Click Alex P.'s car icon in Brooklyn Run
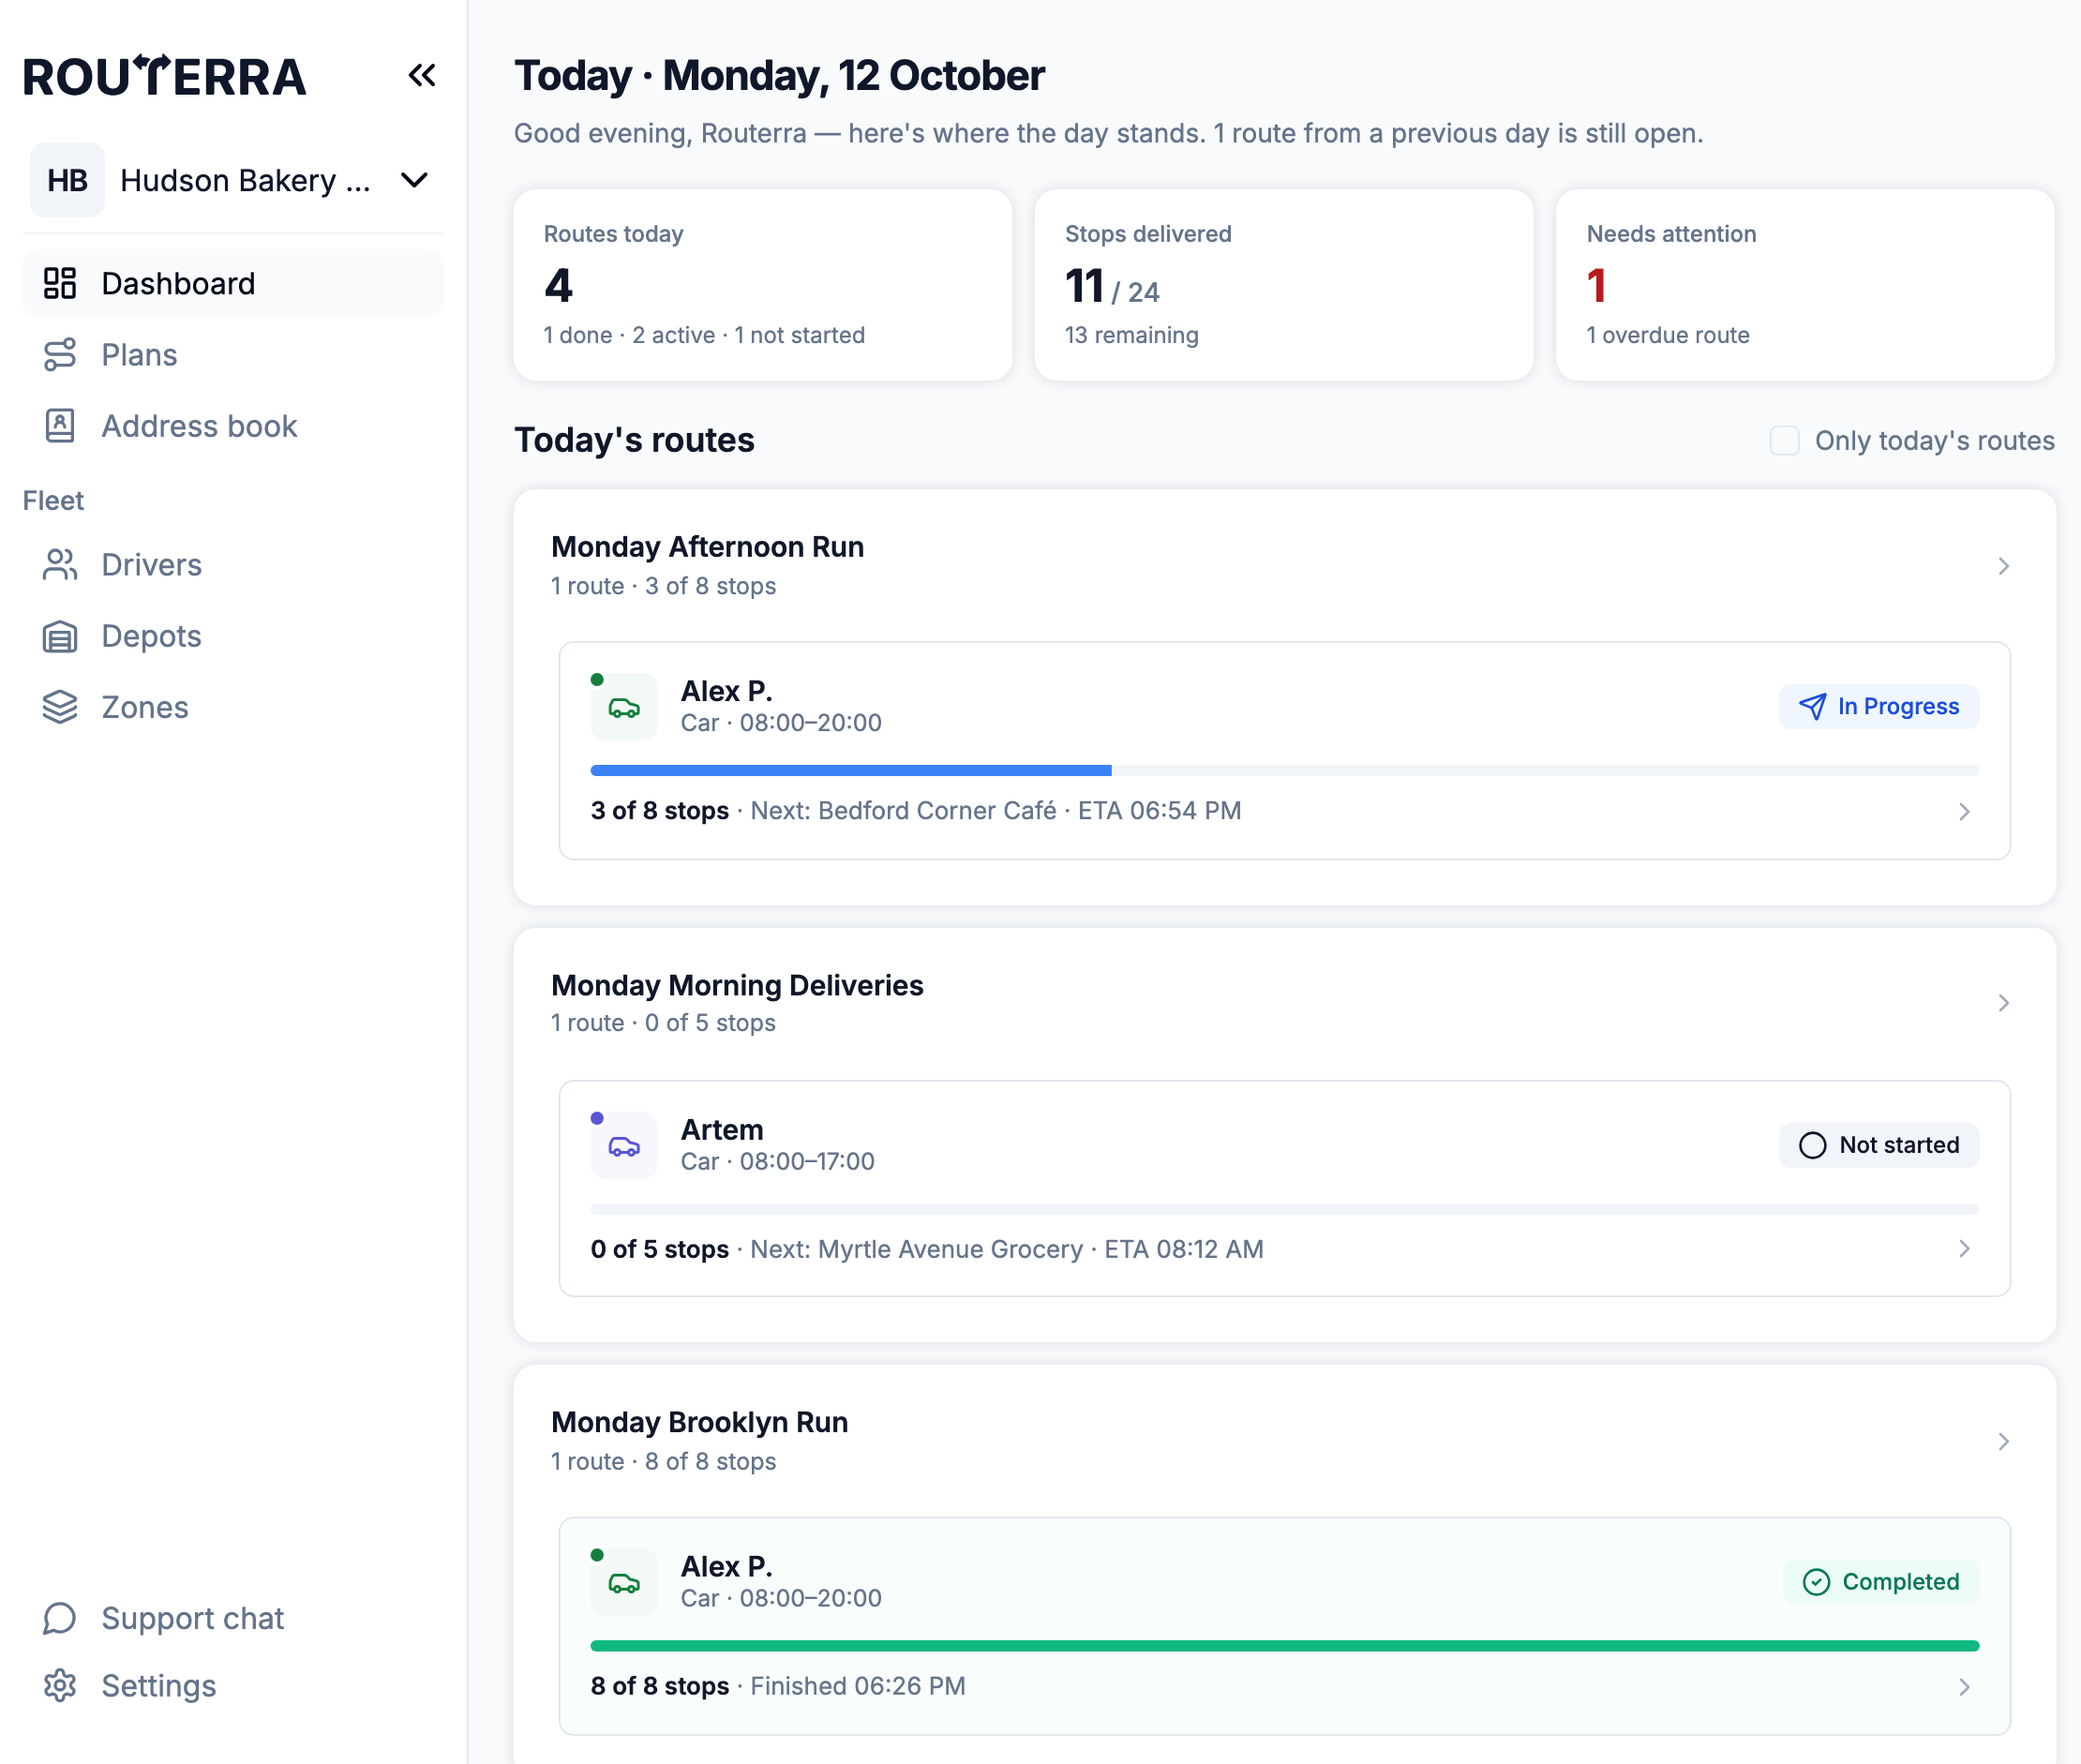The height and width of the screenshot is (1764, 2081). click(624, 1582)
